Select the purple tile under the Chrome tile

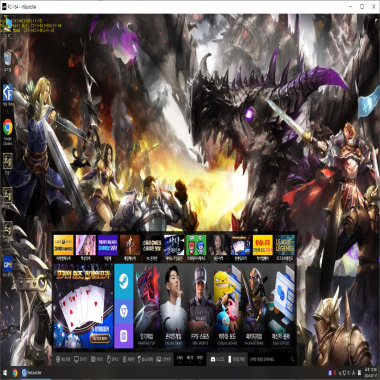click(124, 336)
